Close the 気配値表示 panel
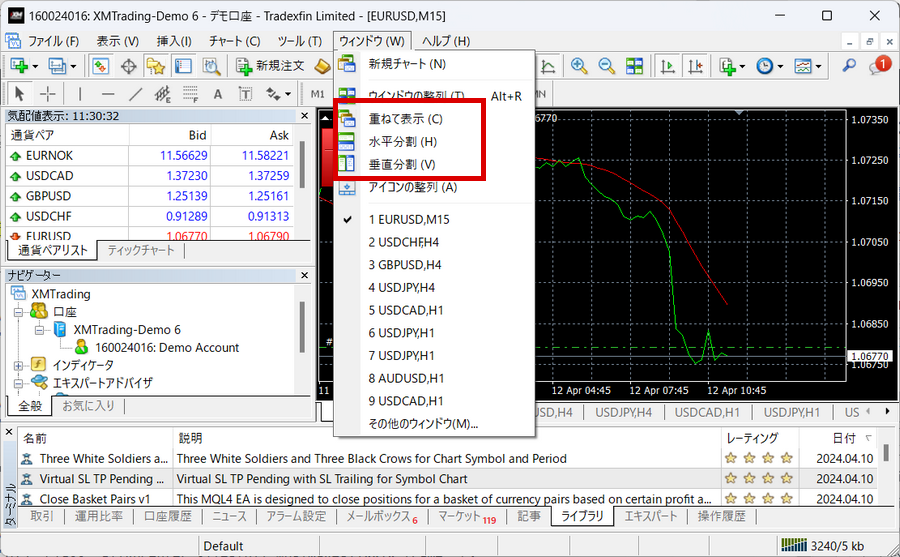900x557 pixels. [x=304, y=116]
